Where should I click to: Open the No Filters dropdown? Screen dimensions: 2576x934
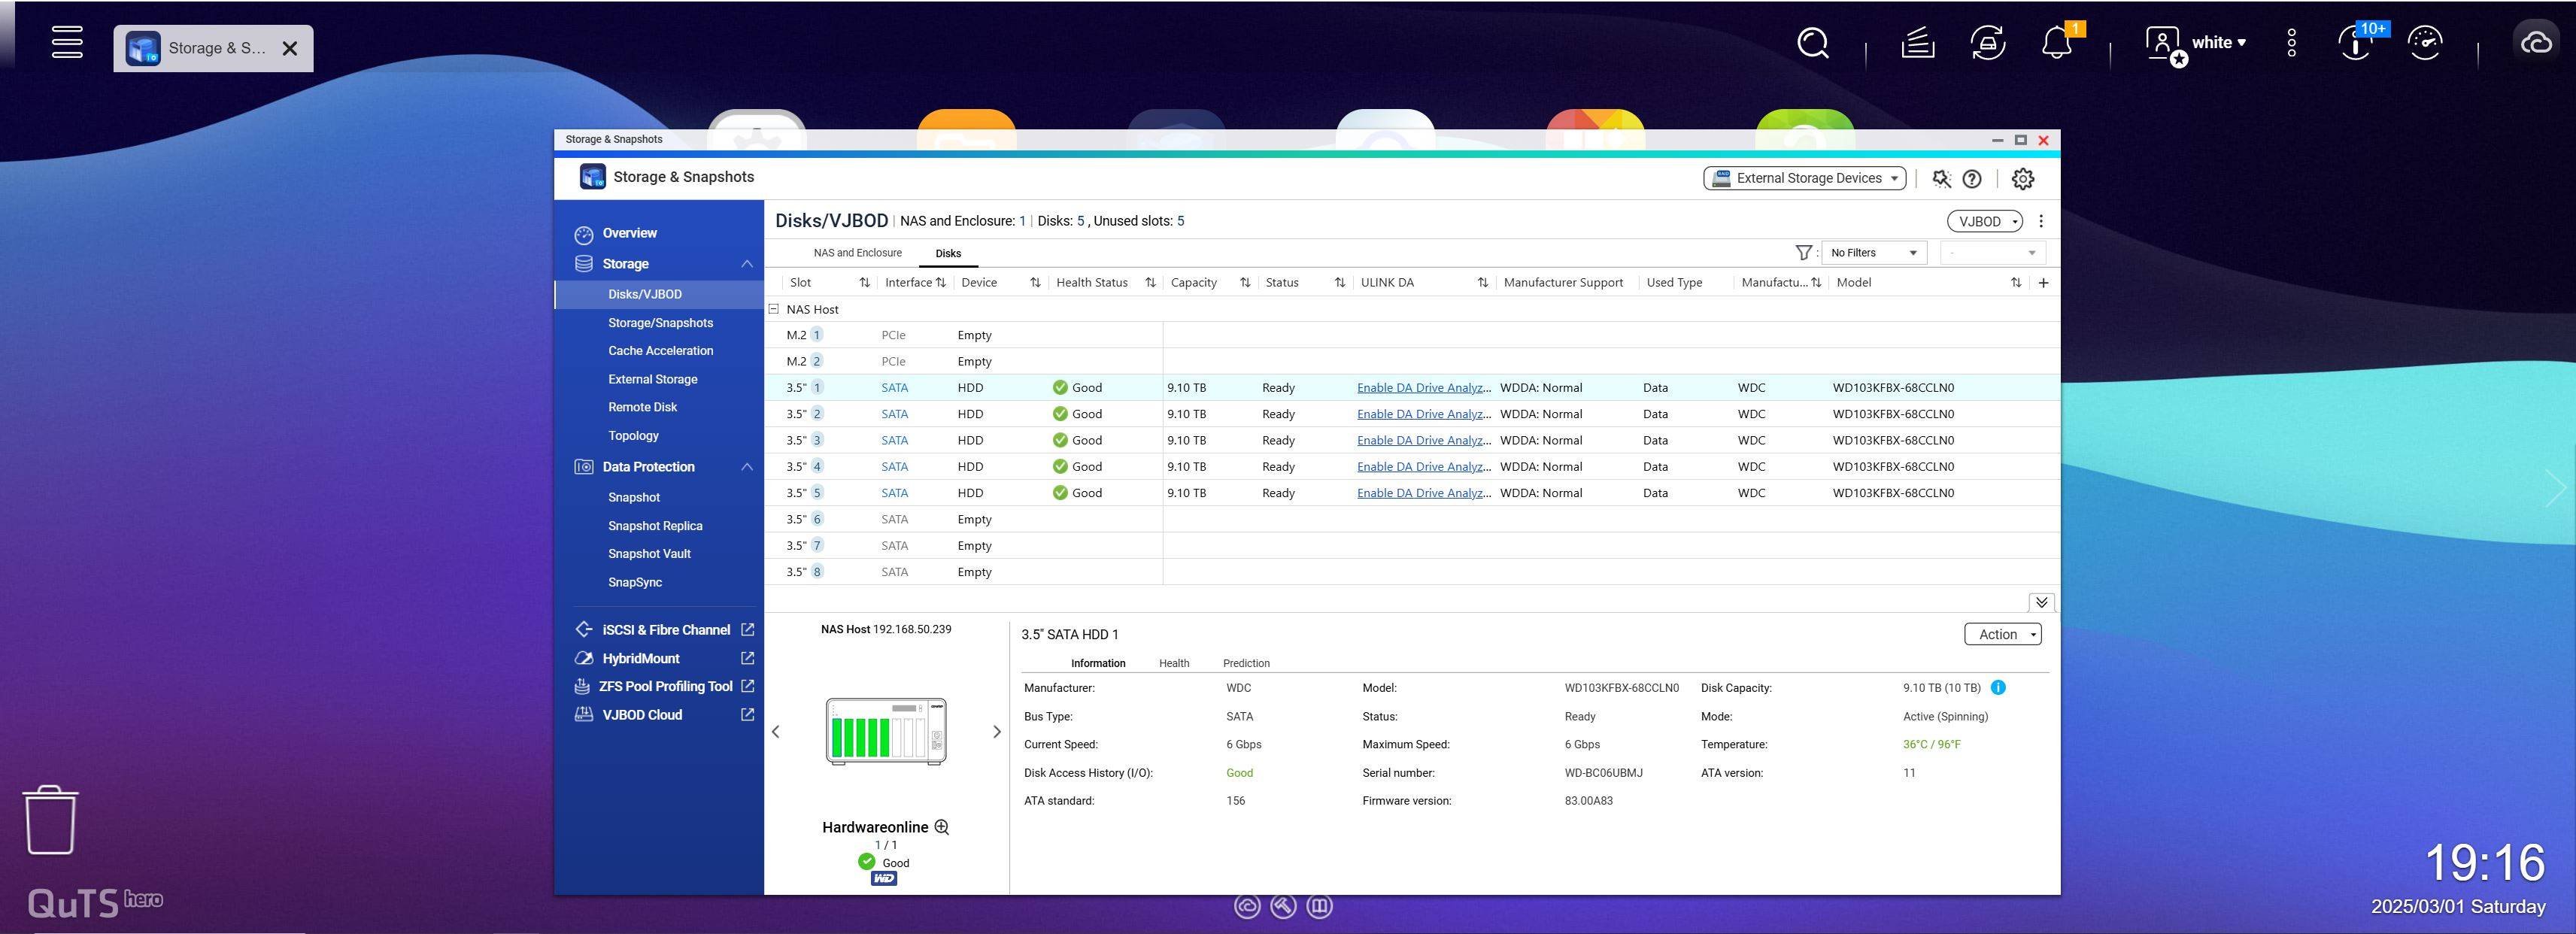coord(1873,253)
